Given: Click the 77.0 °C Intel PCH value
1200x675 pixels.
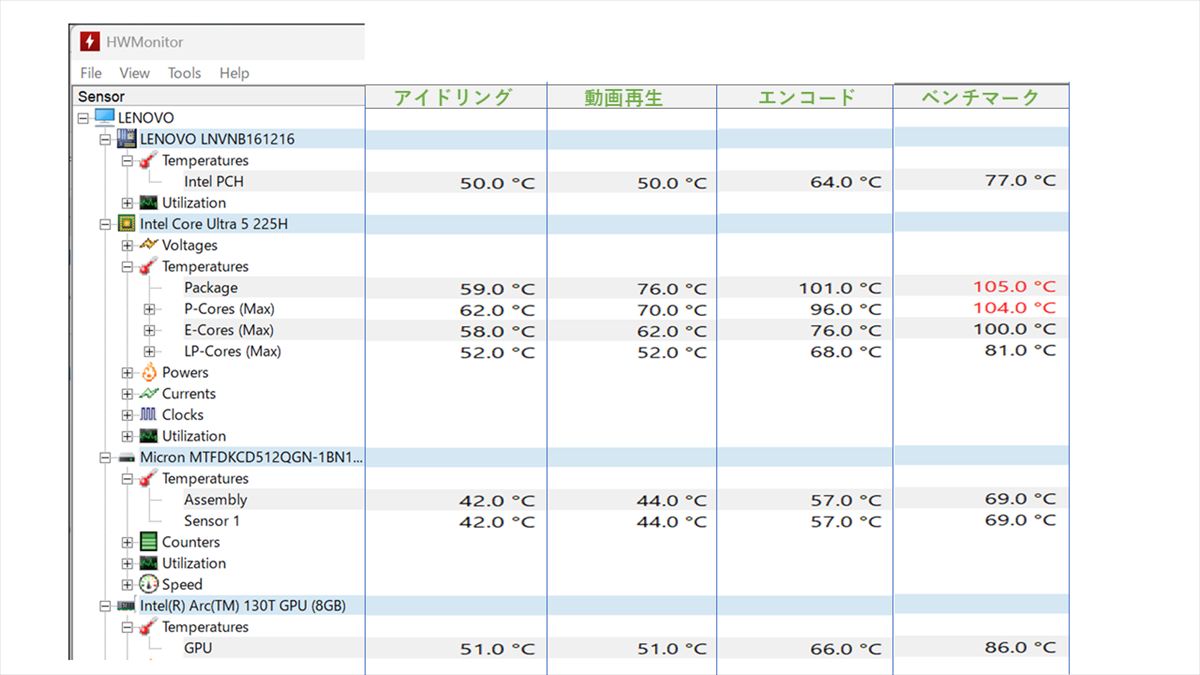Looking at the screenshot, I should coord(1020,181).
